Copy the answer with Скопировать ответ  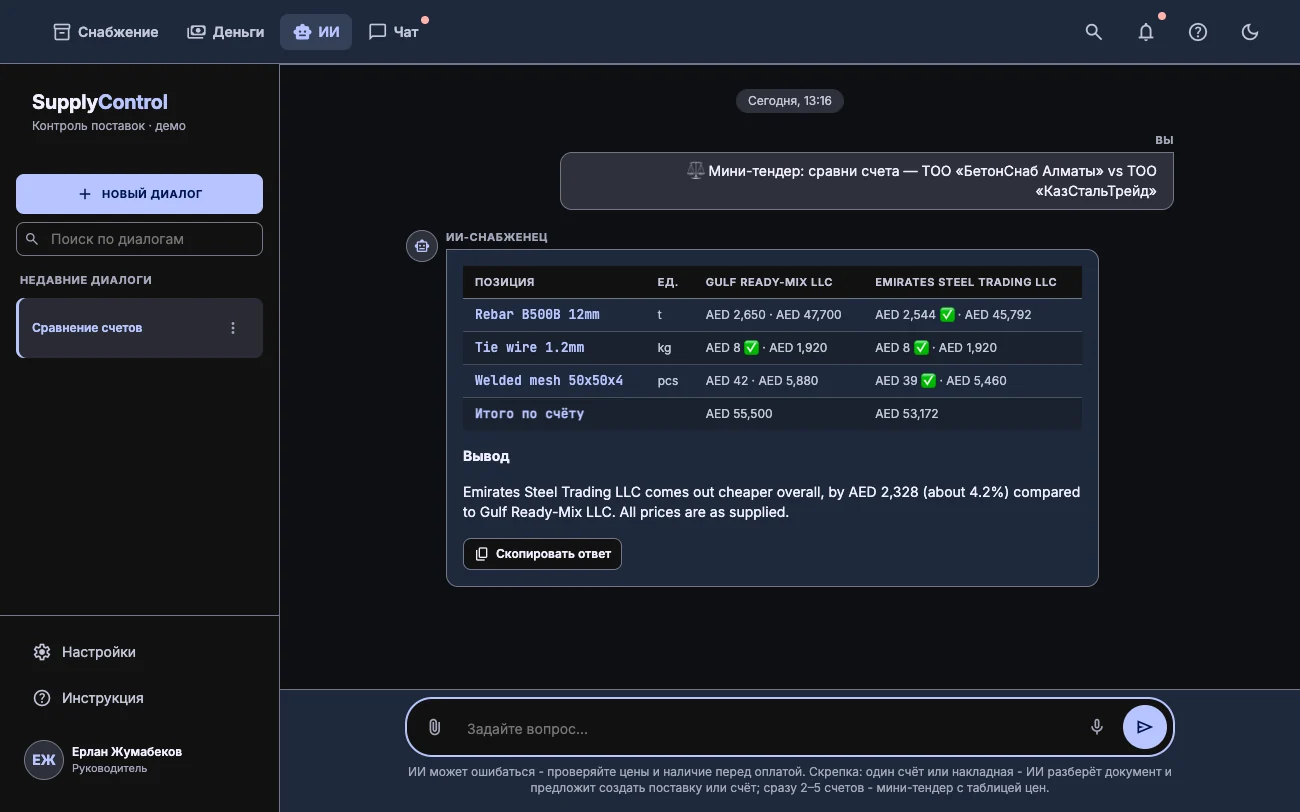[542, 554]
